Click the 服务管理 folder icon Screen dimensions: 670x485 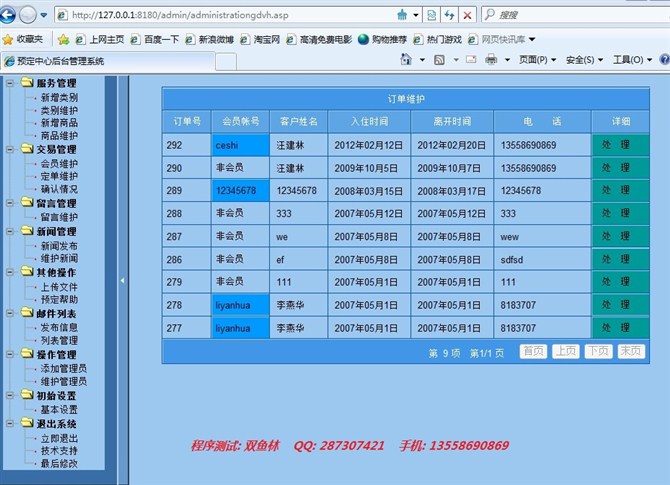[24, 83]
